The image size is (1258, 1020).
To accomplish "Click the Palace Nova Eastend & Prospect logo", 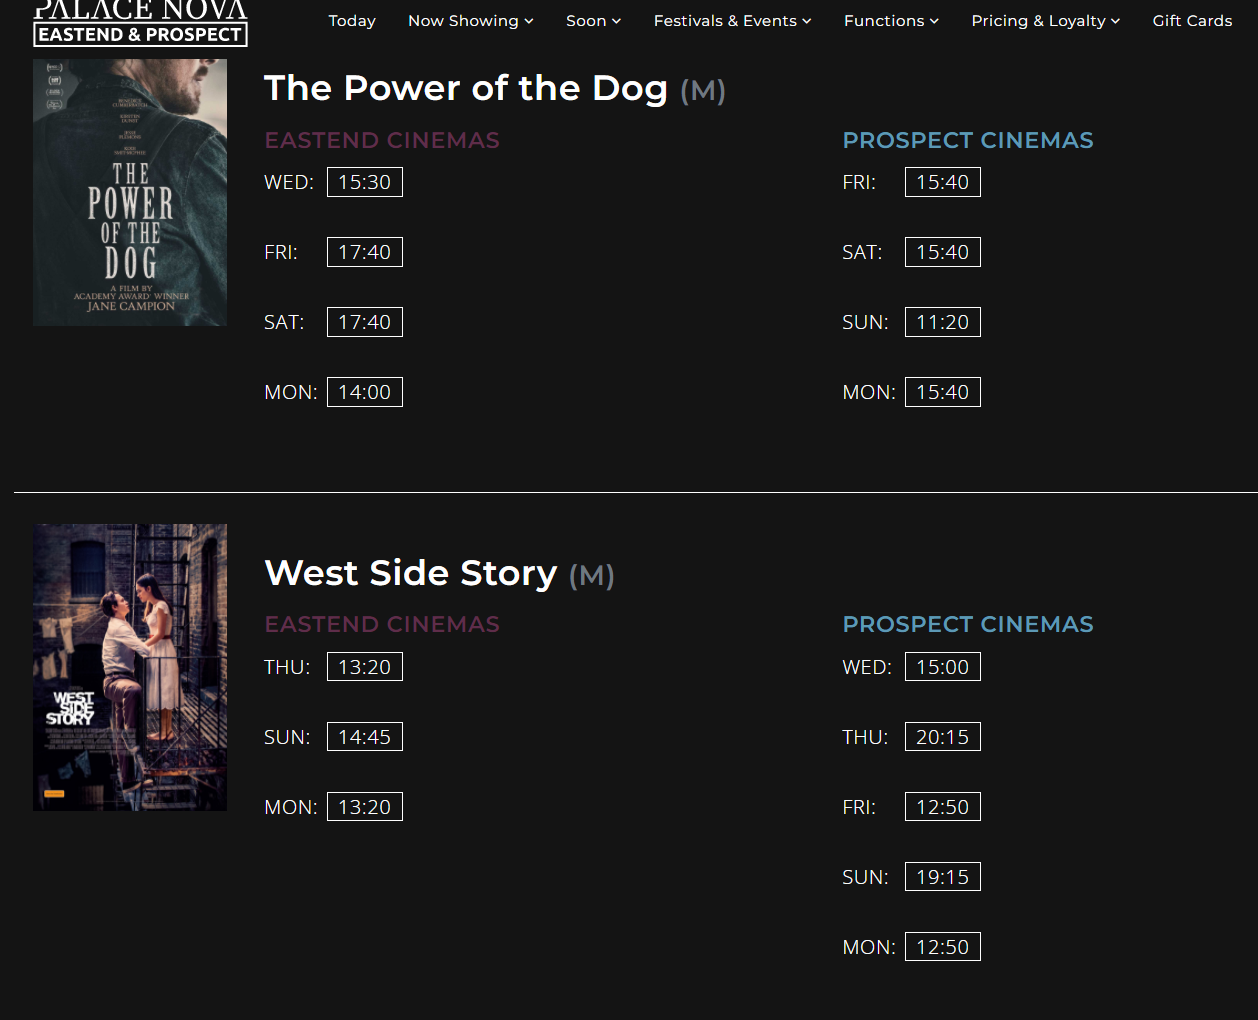I will click(x=140, y=23).
